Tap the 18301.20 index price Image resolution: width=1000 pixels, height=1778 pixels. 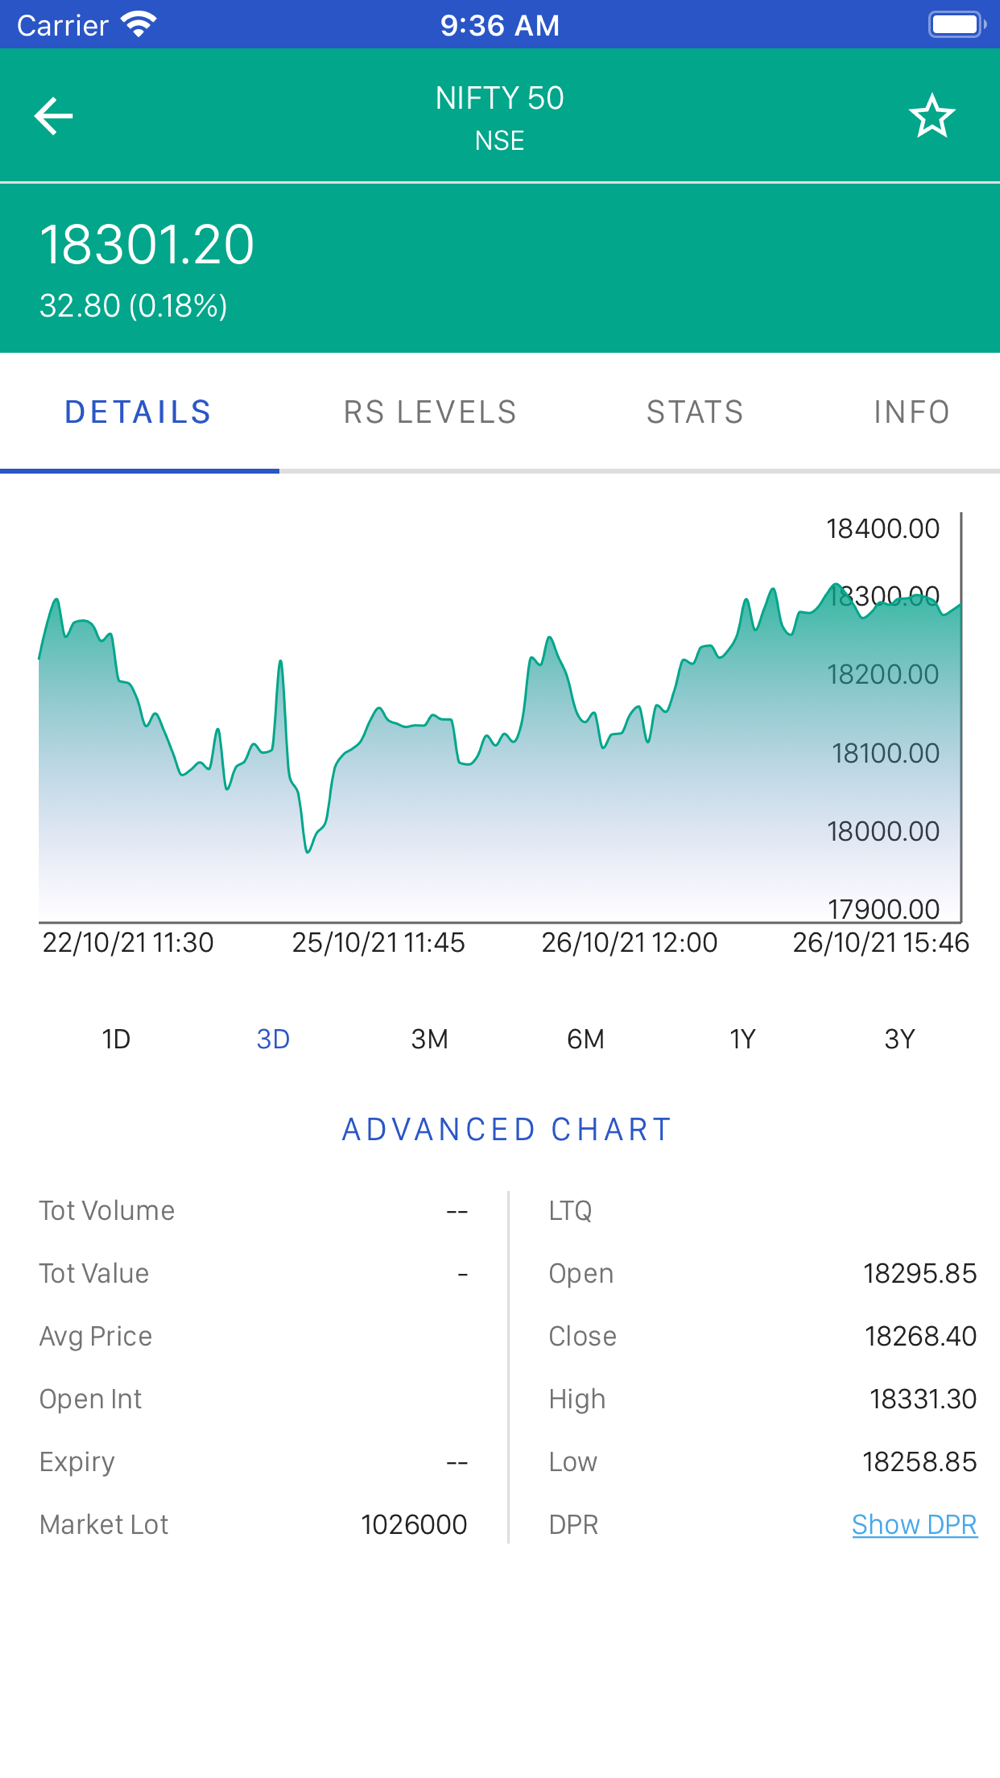(x=147, y=245)
